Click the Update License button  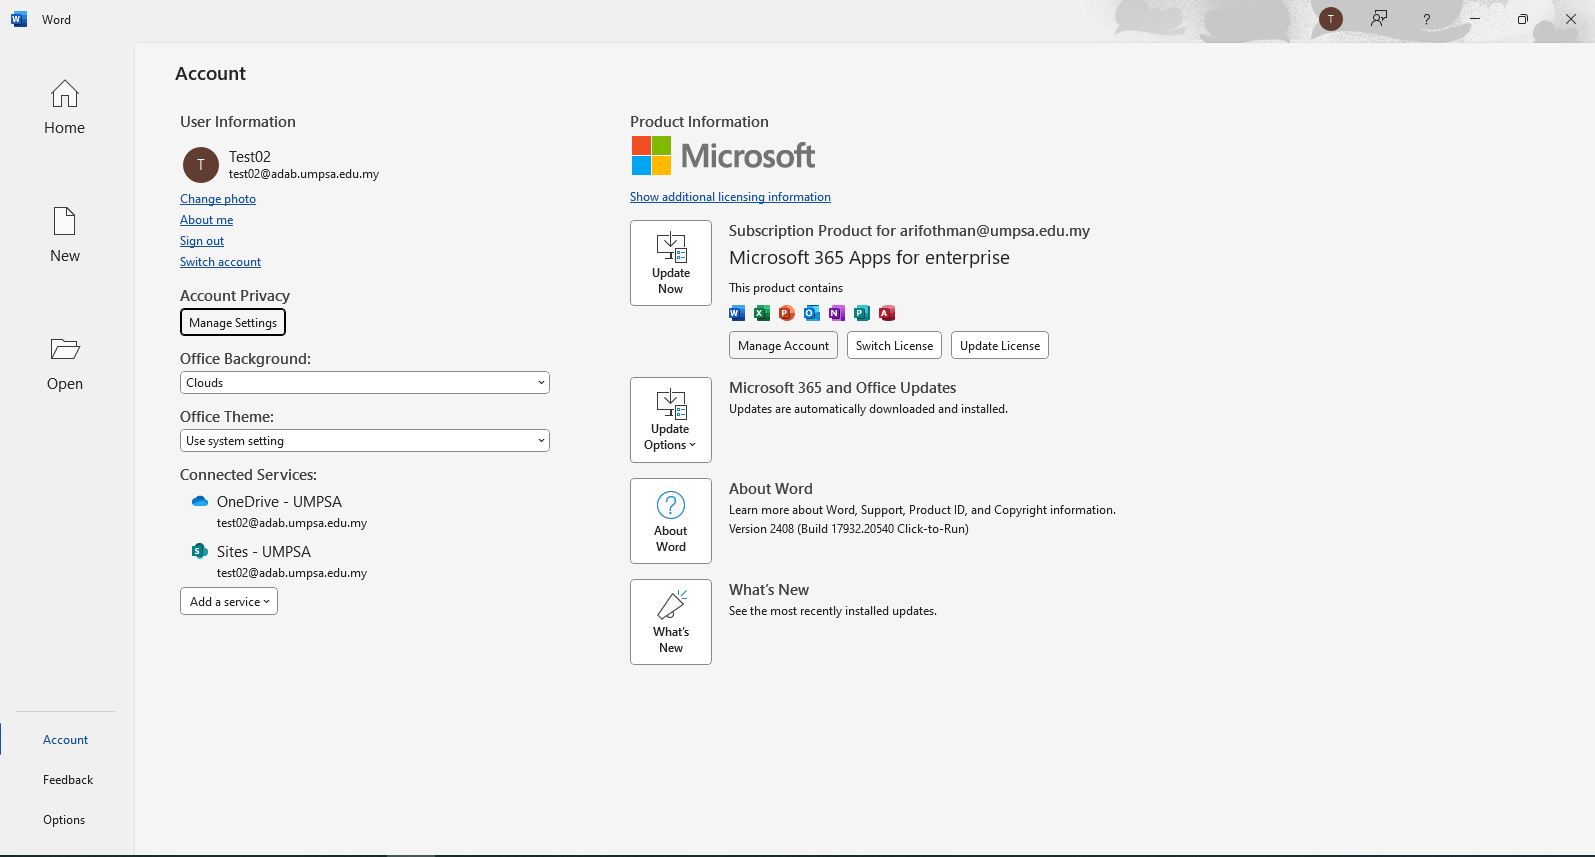(x=999, y=346)
